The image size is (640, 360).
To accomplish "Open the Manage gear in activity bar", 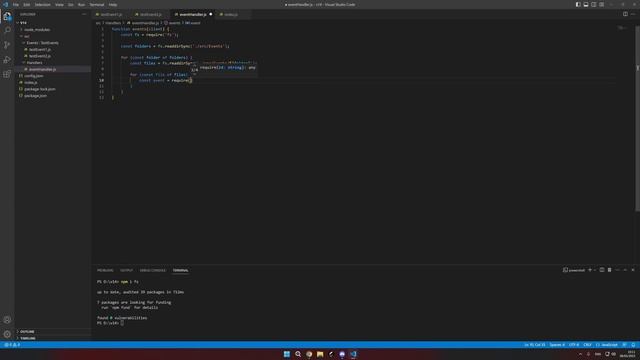I will coord(7,334).
